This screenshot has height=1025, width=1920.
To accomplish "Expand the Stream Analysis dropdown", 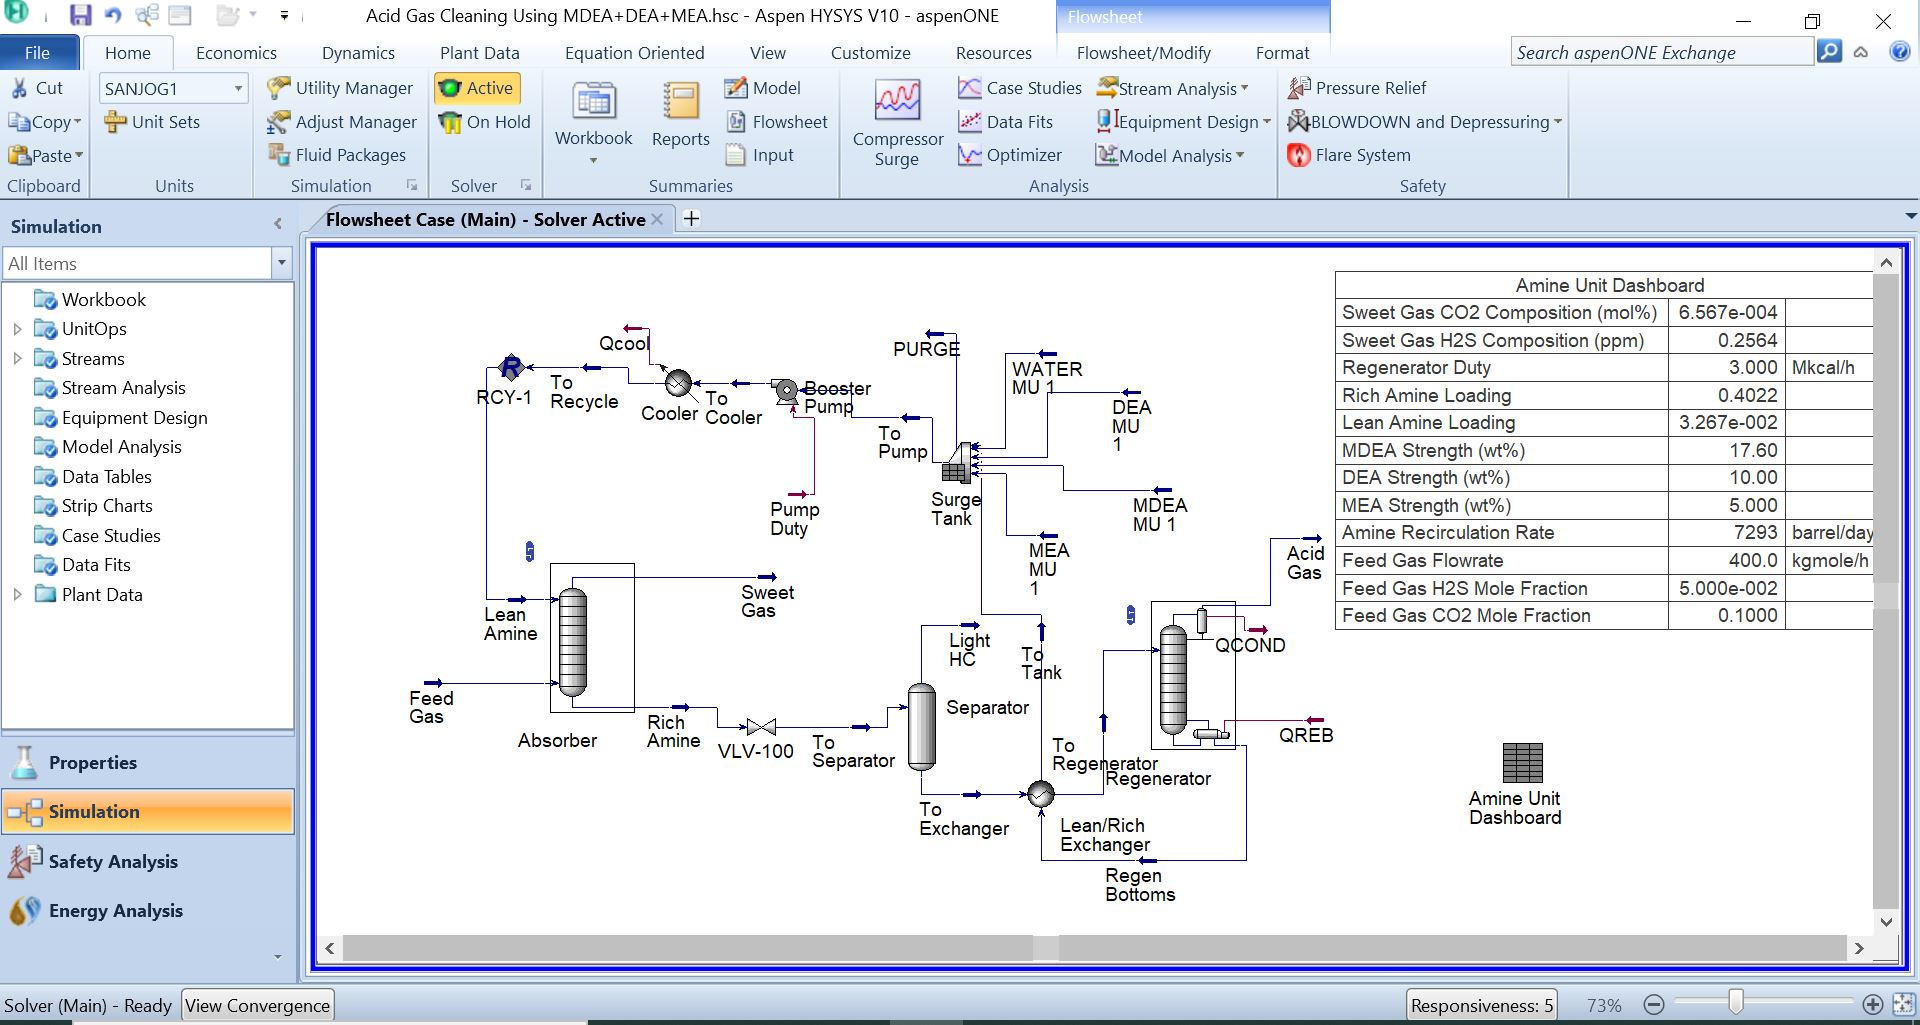I will (1244, 89).
